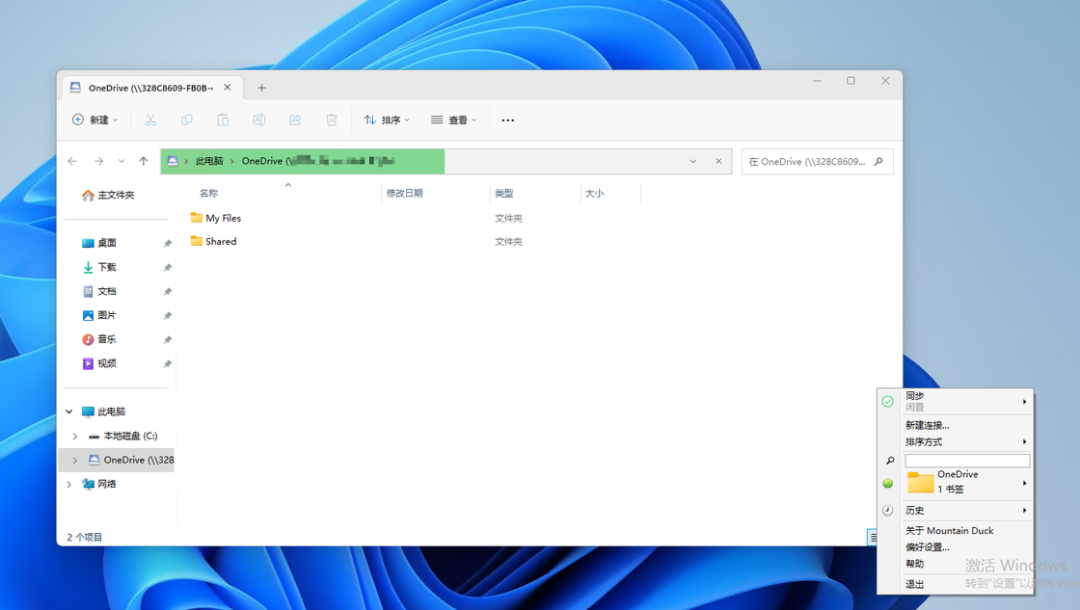Screen dimensions: 1080x610
Task: Click the Cut scissors icon
Action: click(x=151, y=120)
